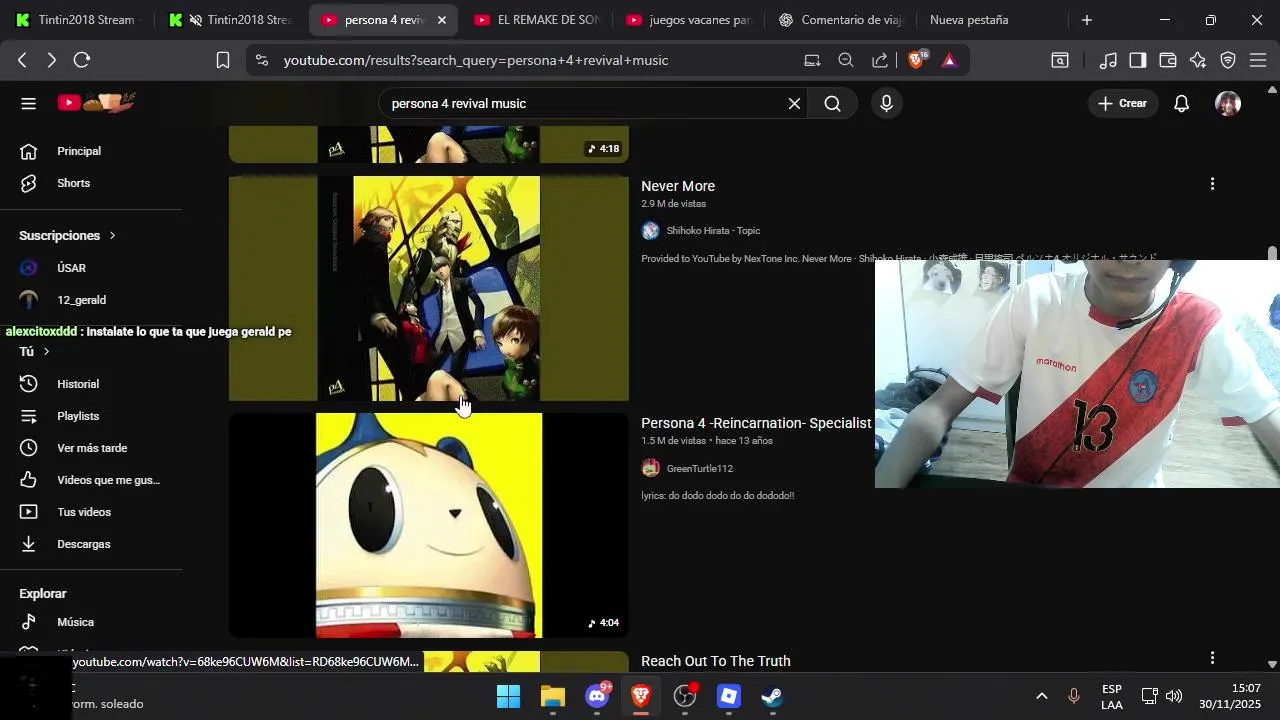Screen dimensions: 1280x720
Task: Click the Crear button
Action: (1123, 103)
